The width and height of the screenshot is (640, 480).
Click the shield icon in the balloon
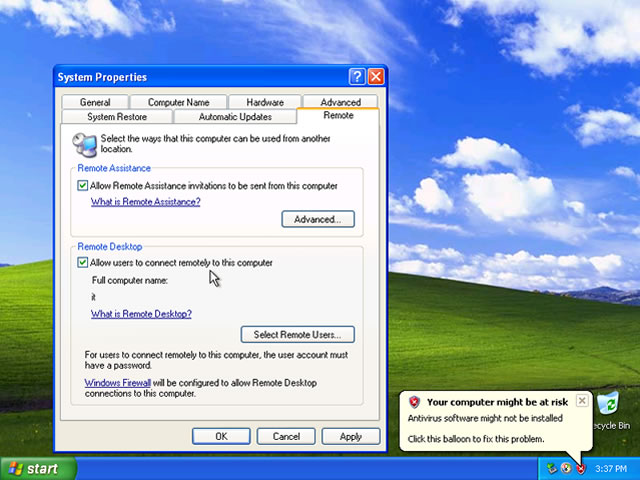414,402
